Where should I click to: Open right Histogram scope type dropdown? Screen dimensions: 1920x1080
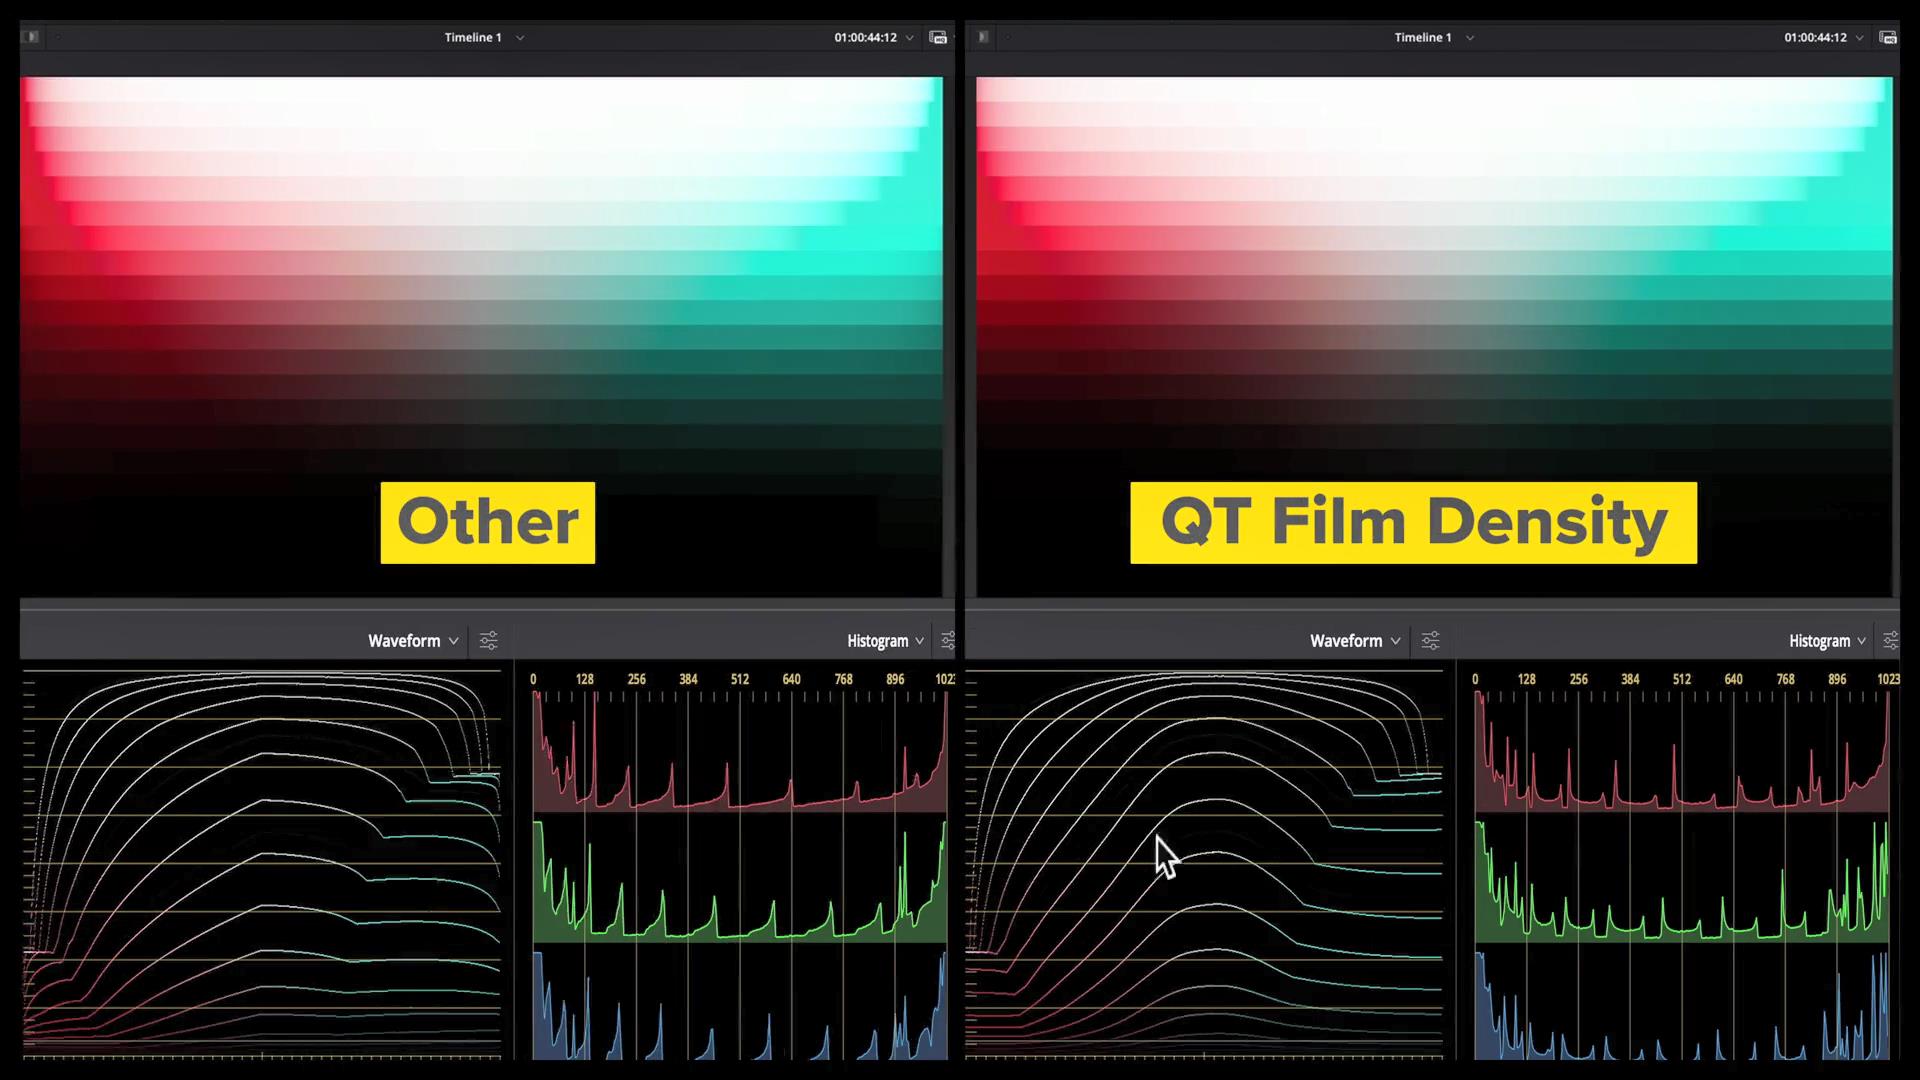(1827, 641)
